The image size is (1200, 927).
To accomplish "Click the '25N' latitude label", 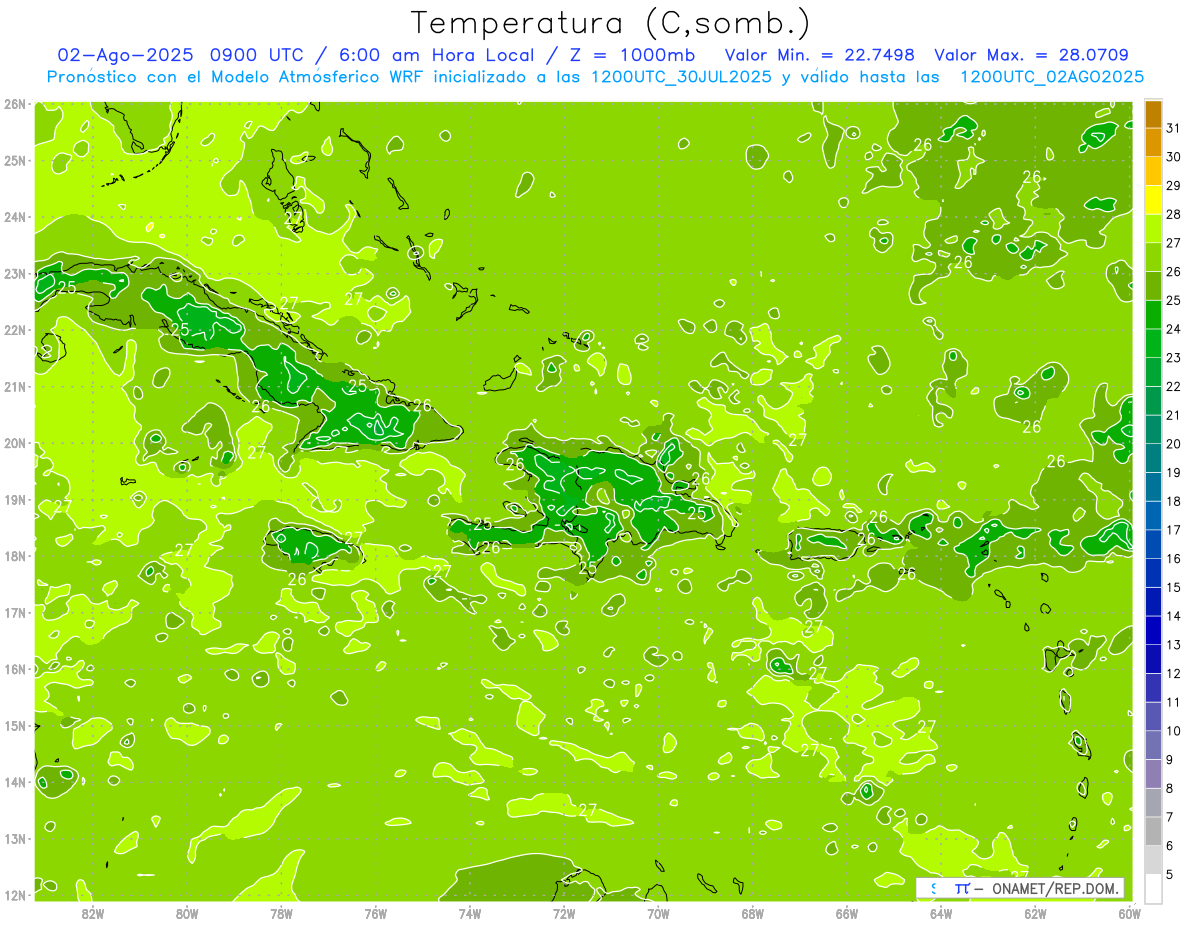I will [x=15, y=160].
